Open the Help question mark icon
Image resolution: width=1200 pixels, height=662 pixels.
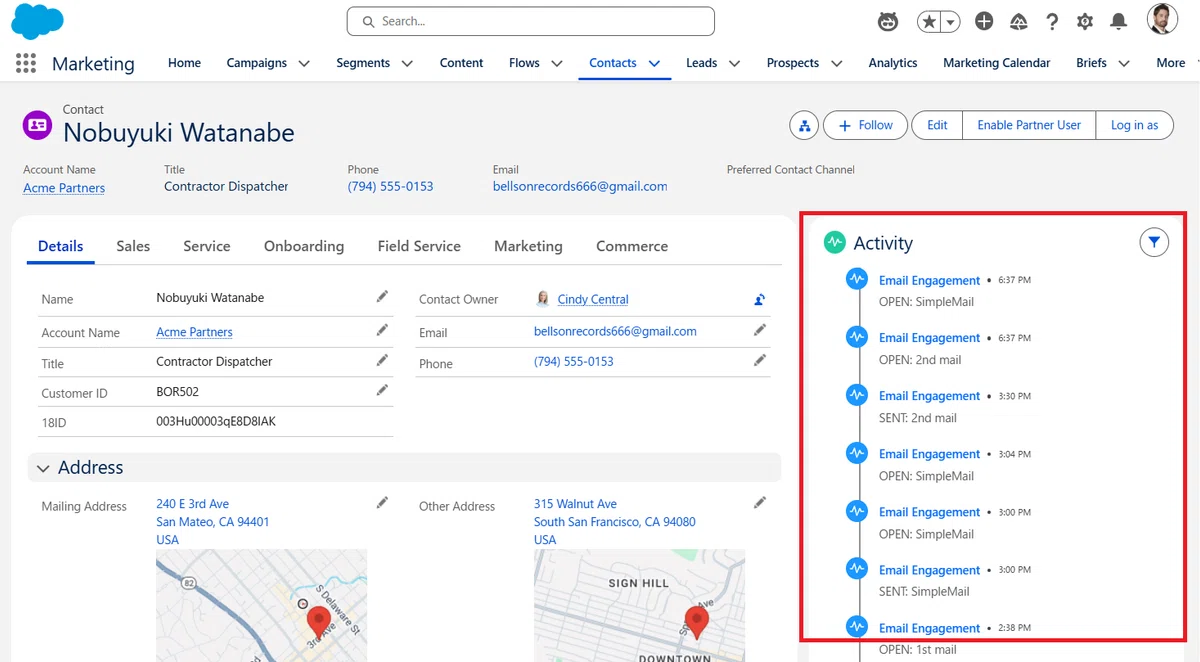click(x=1052, y=21)
